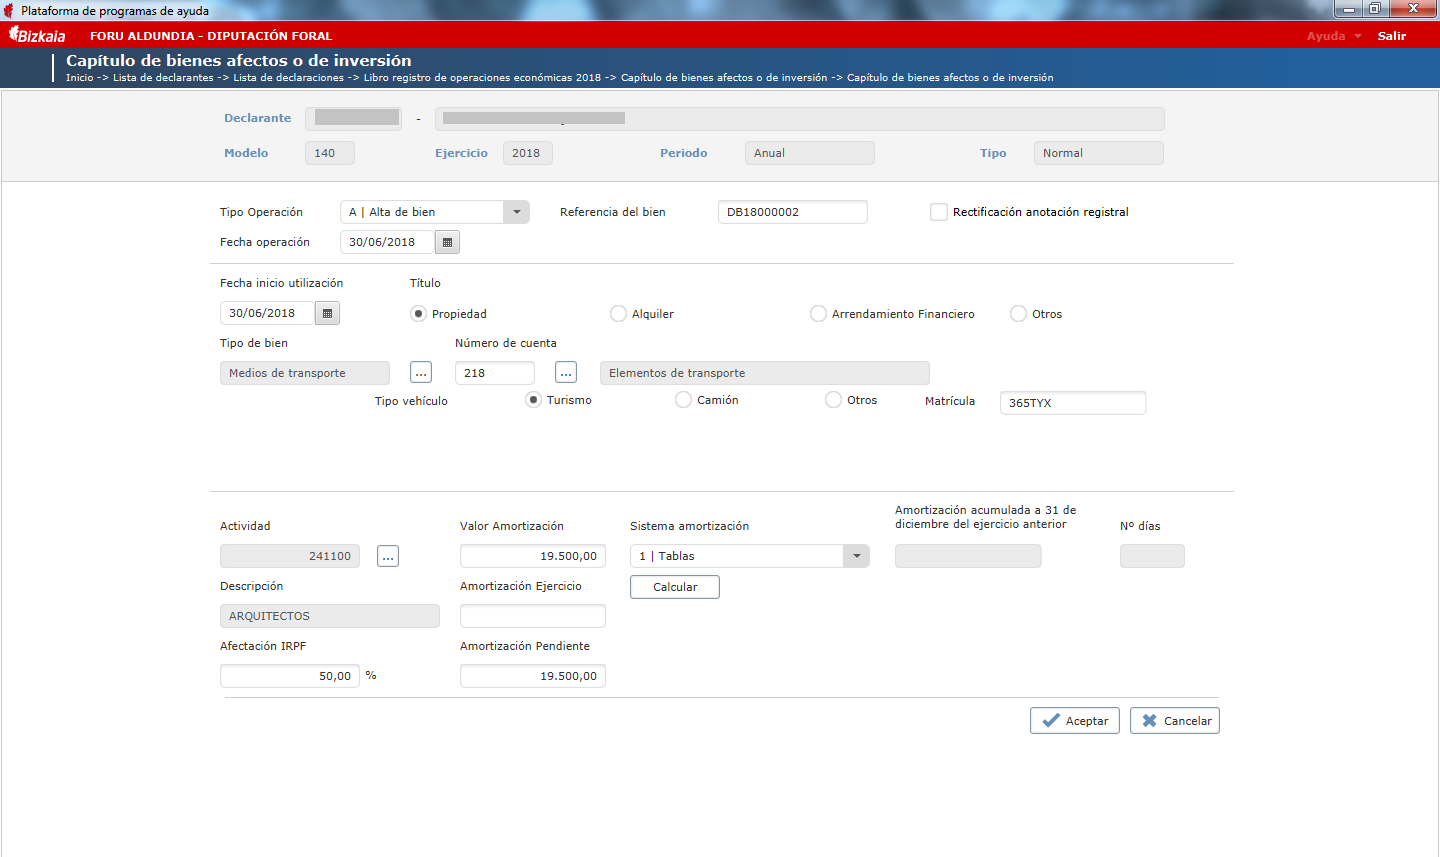Open Lista de declarantes breadcrumb link
Viewport: 1440px width, 857px height.
pos(163,78)
